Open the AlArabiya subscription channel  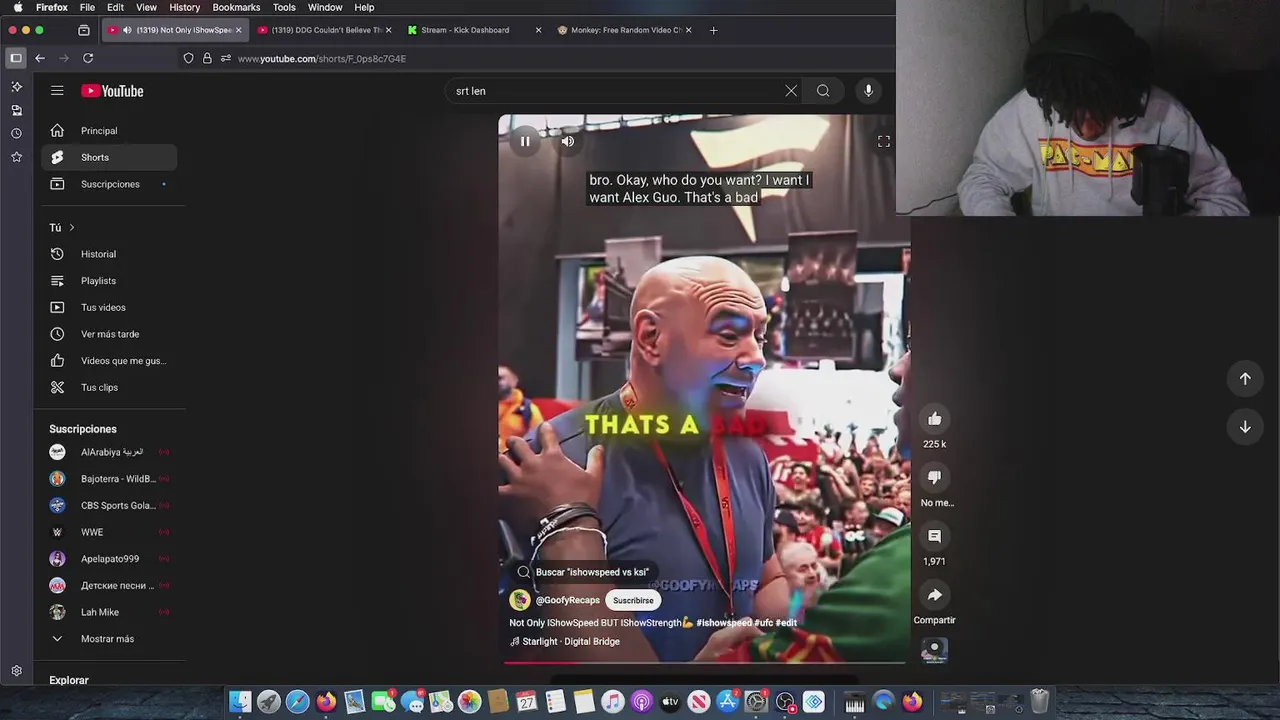[x=109, y=452]
